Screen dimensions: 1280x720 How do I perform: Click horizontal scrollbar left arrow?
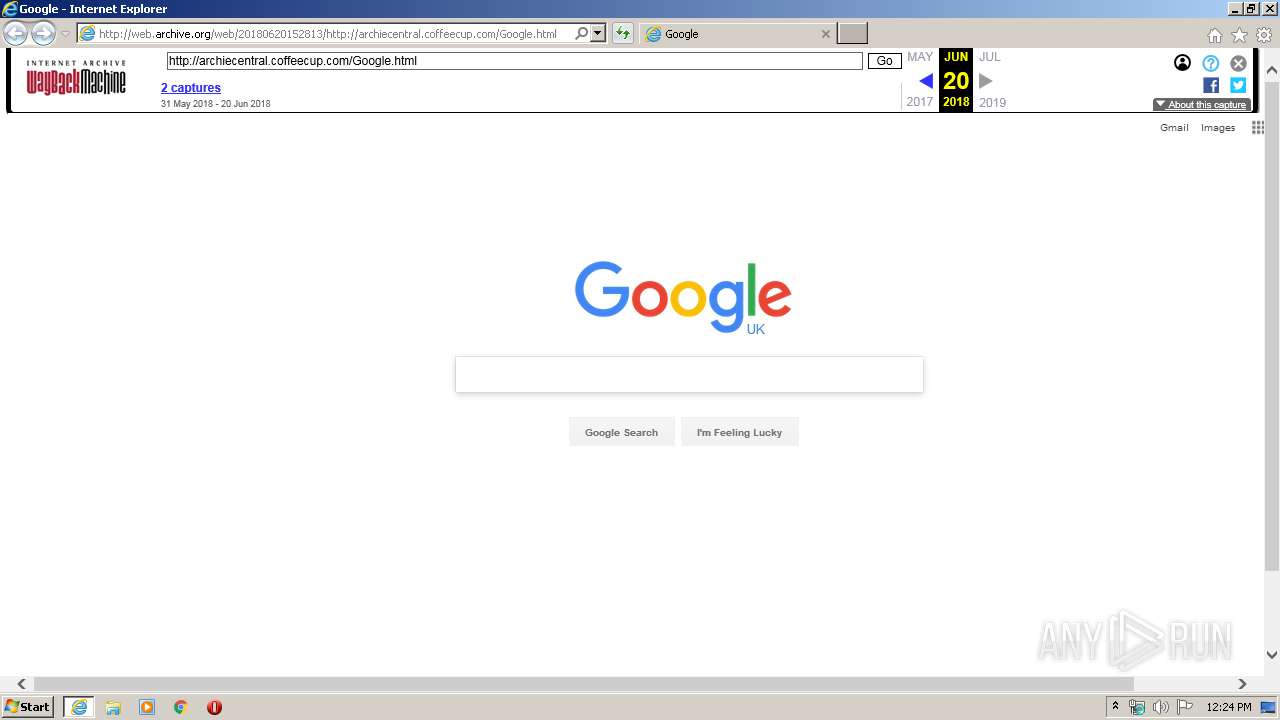[x=21, y=684]
